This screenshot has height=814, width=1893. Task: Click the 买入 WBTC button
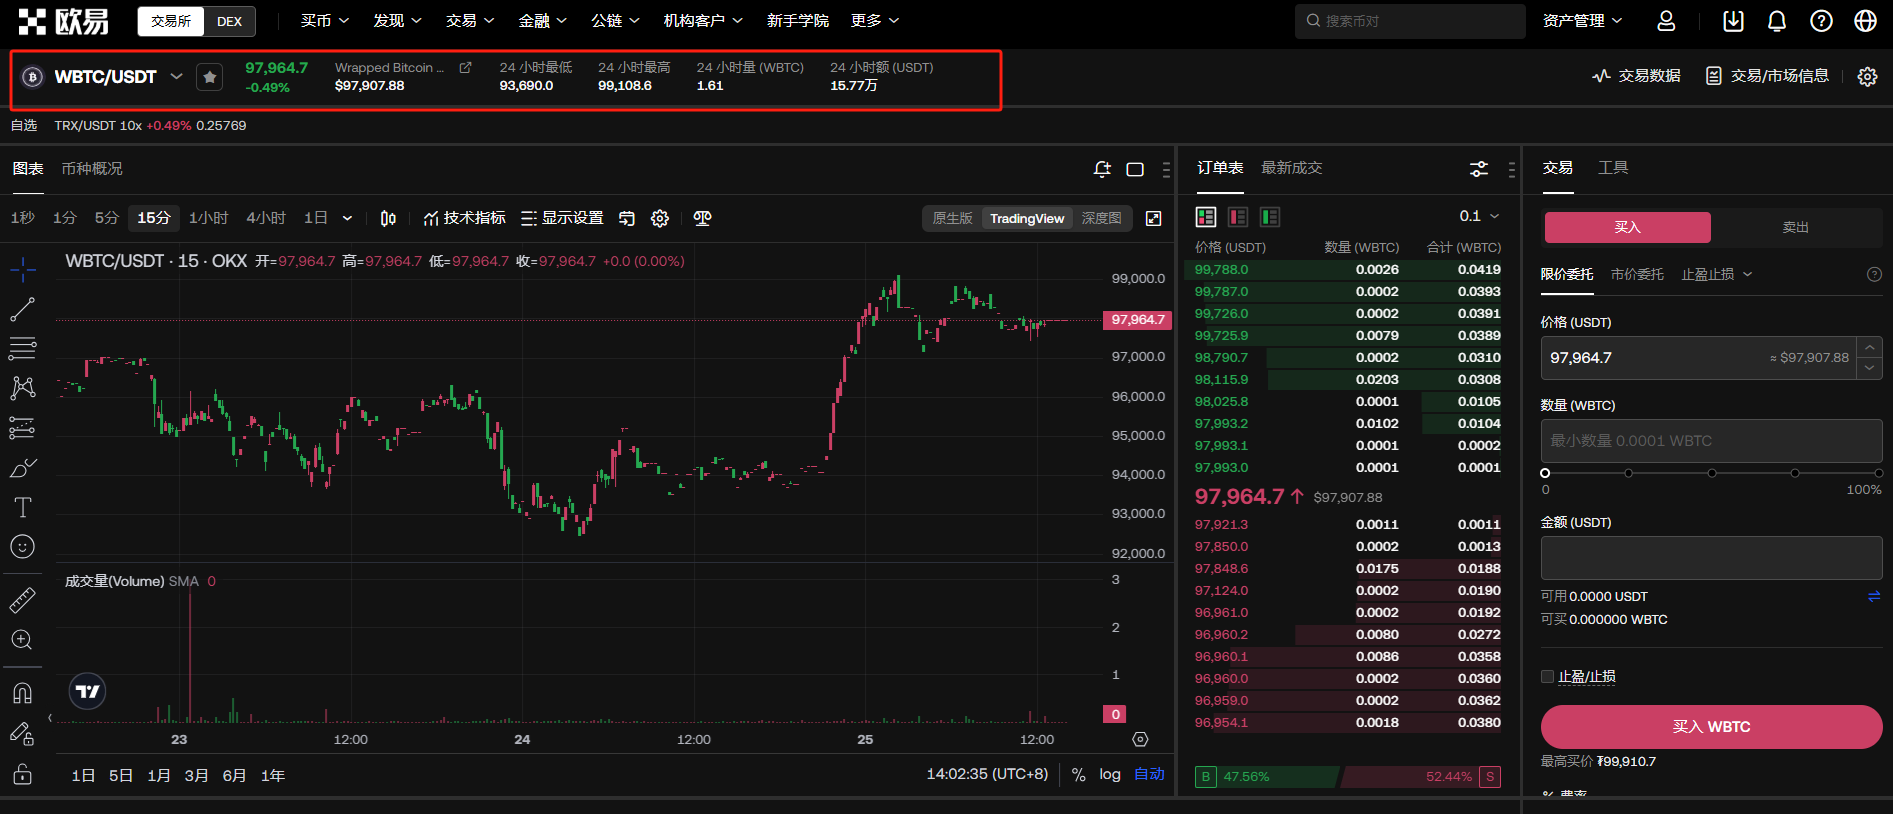(1710, 727)
